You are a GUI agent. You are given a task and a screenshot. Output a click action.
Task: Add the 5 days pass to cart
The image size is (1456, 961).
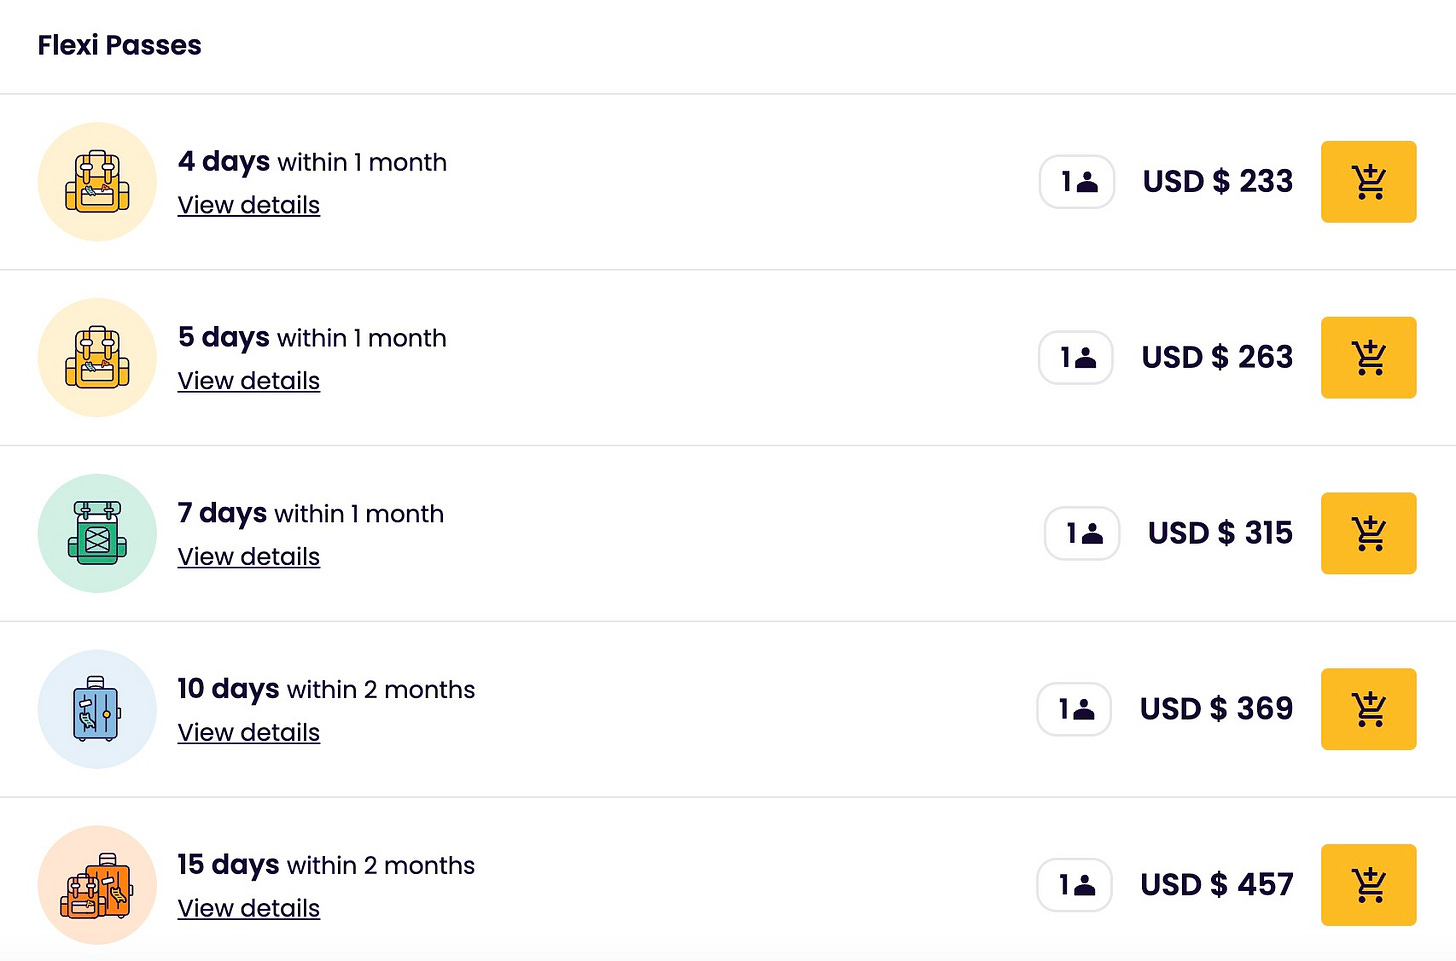click(1368, 358)
